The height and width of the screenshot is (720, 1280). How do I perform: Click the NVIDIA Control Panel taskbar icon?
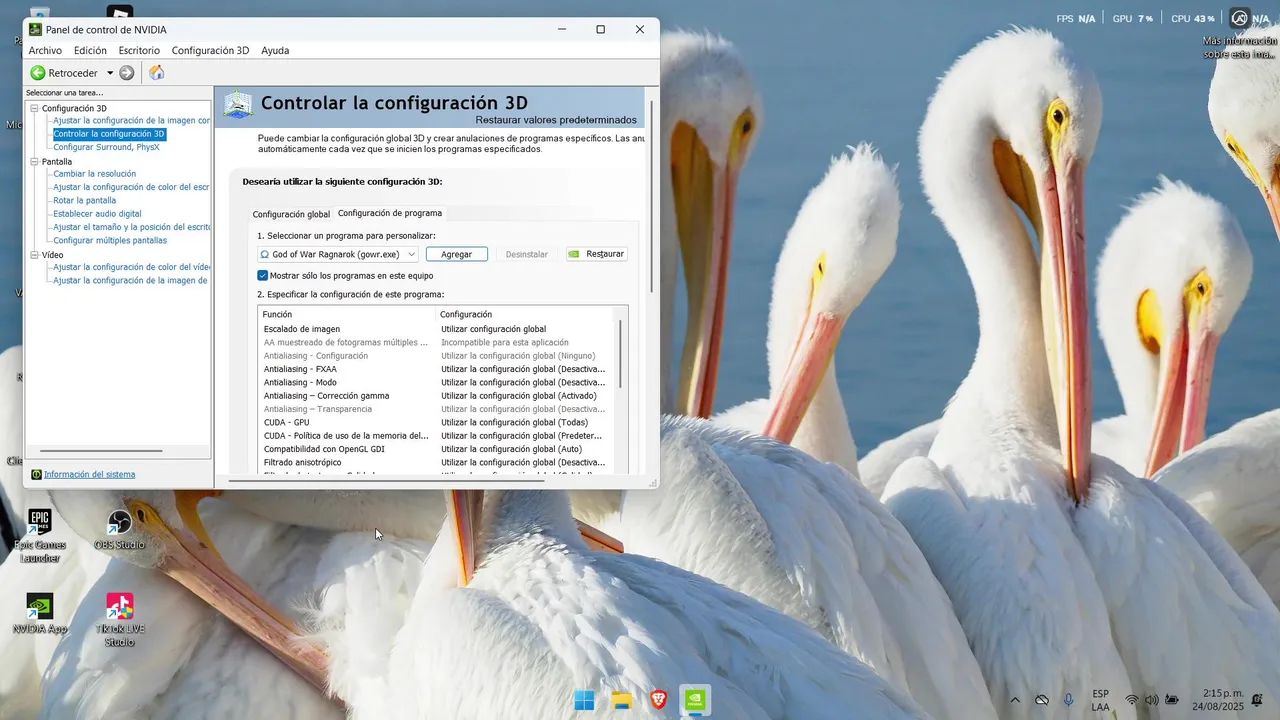(x=695, y=700)
